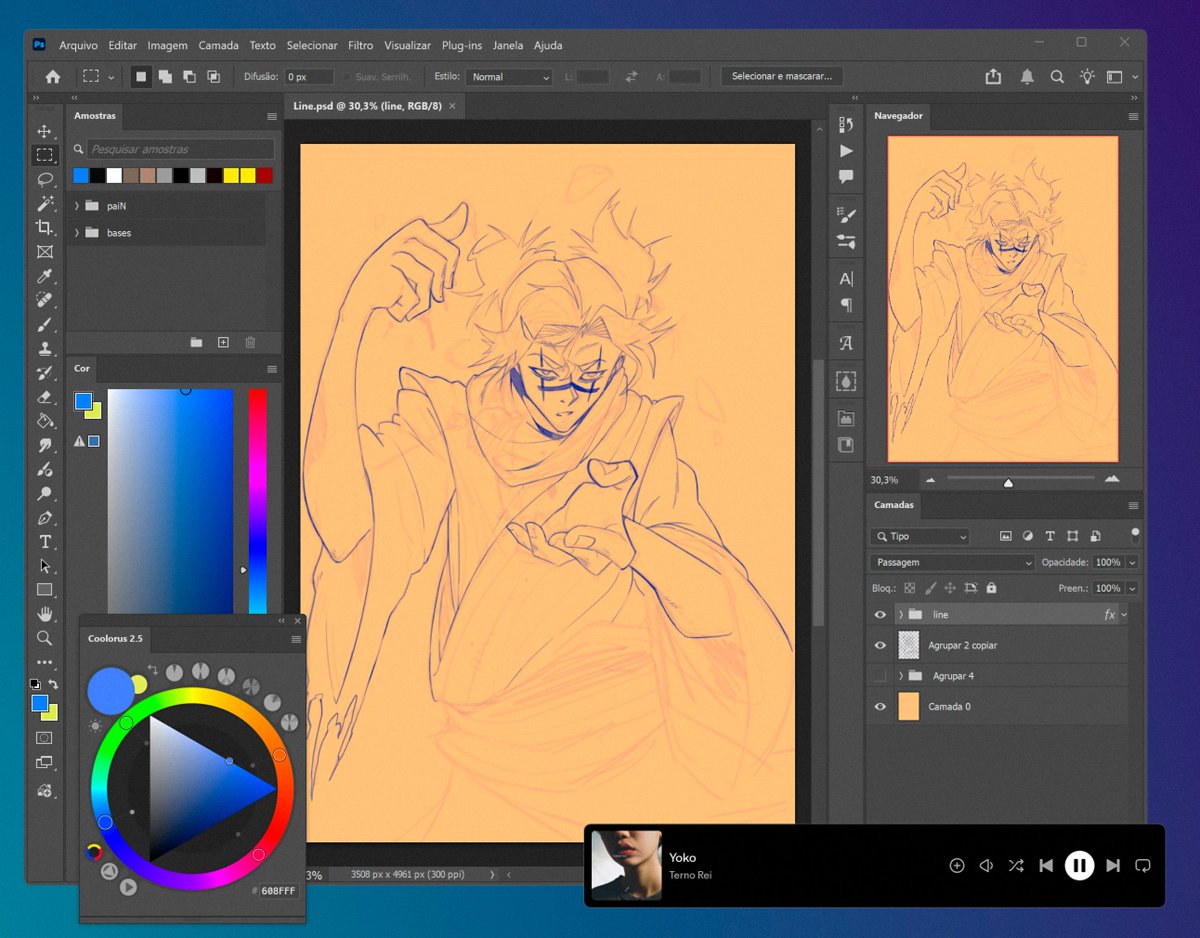
Task: Select the Pen tool
Action: pos(45,518)
